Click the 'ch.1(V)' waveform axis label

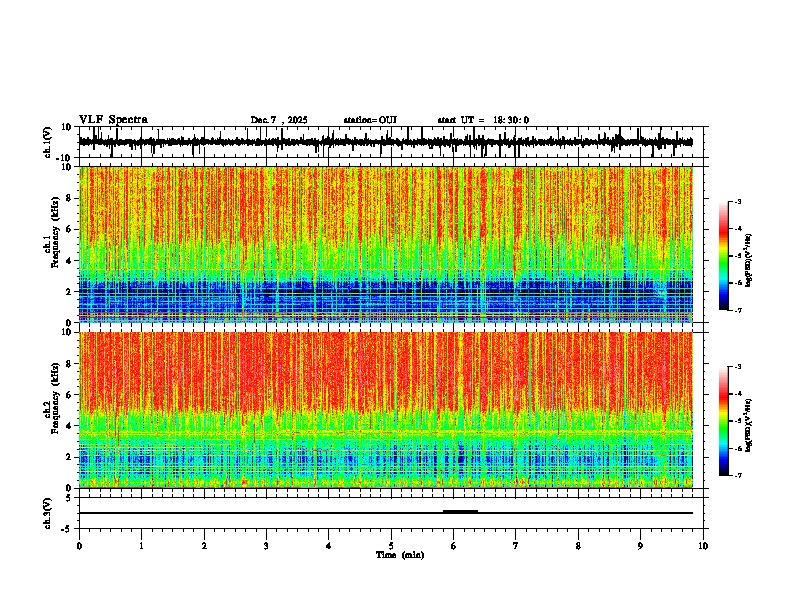pyautogui.click(x=47, y=142)
